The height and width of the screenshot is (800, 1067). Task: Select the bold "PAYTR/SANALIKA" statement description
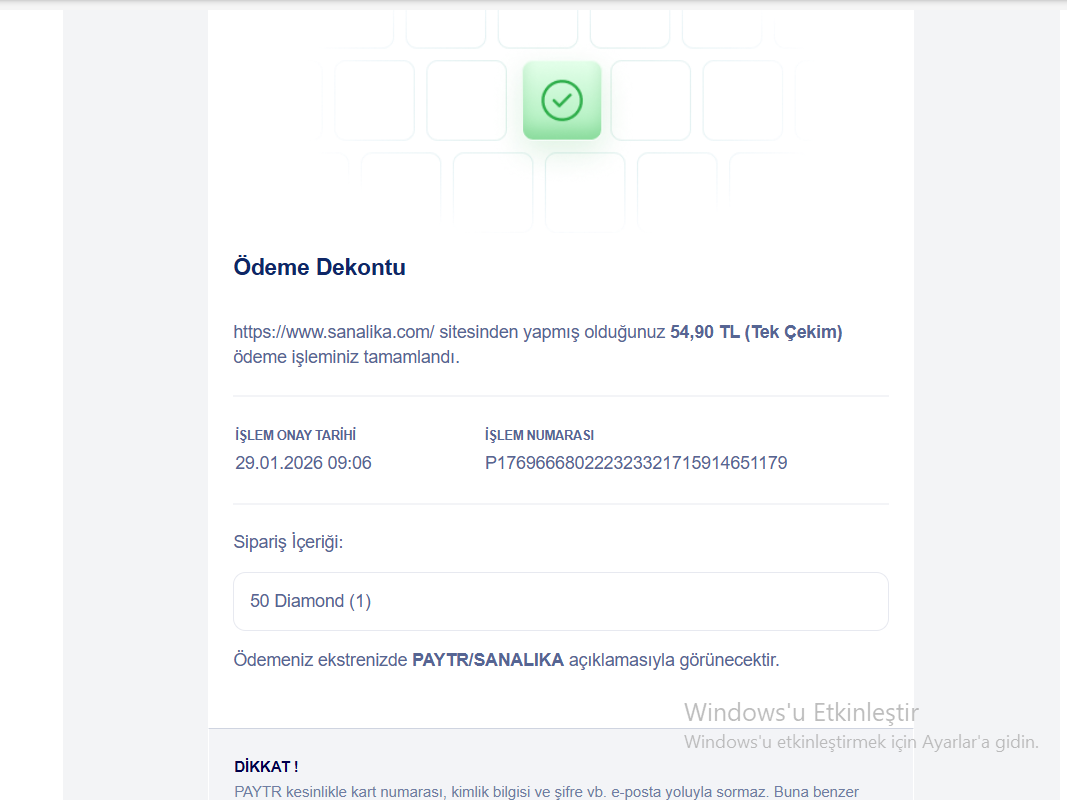488,660
